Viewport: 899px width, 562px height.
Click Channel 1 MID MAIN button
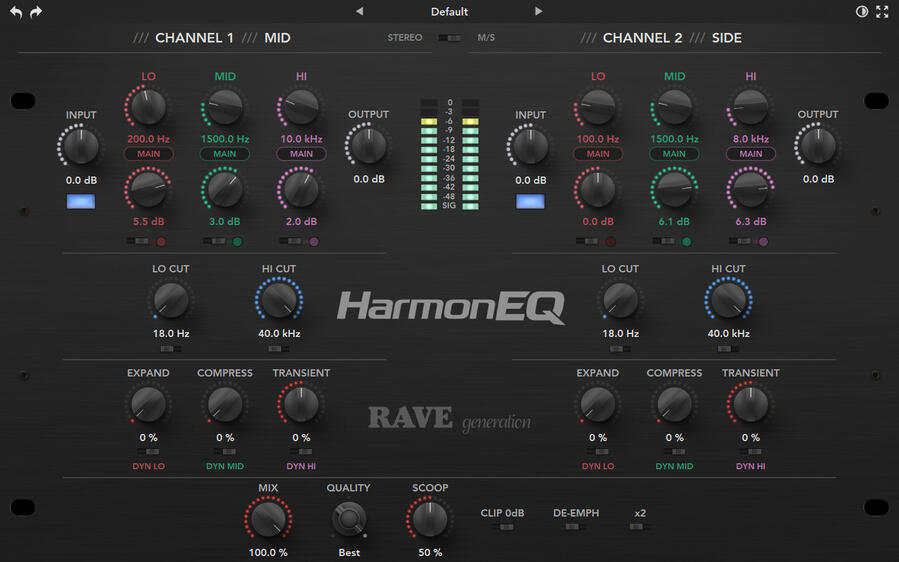point(225,154)
